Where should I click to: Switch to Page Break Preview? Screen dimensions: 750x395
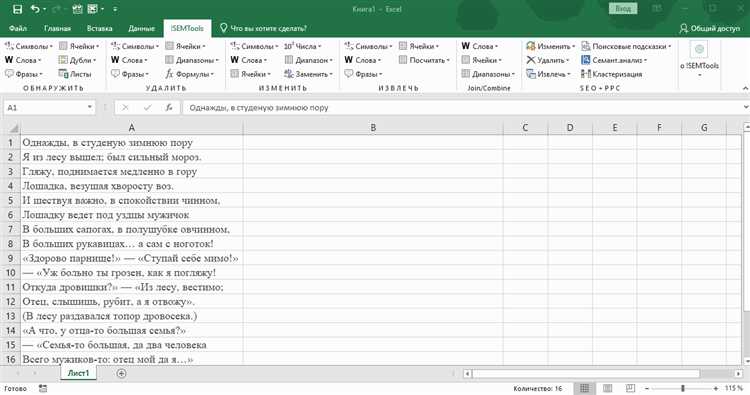pos(630,388)
